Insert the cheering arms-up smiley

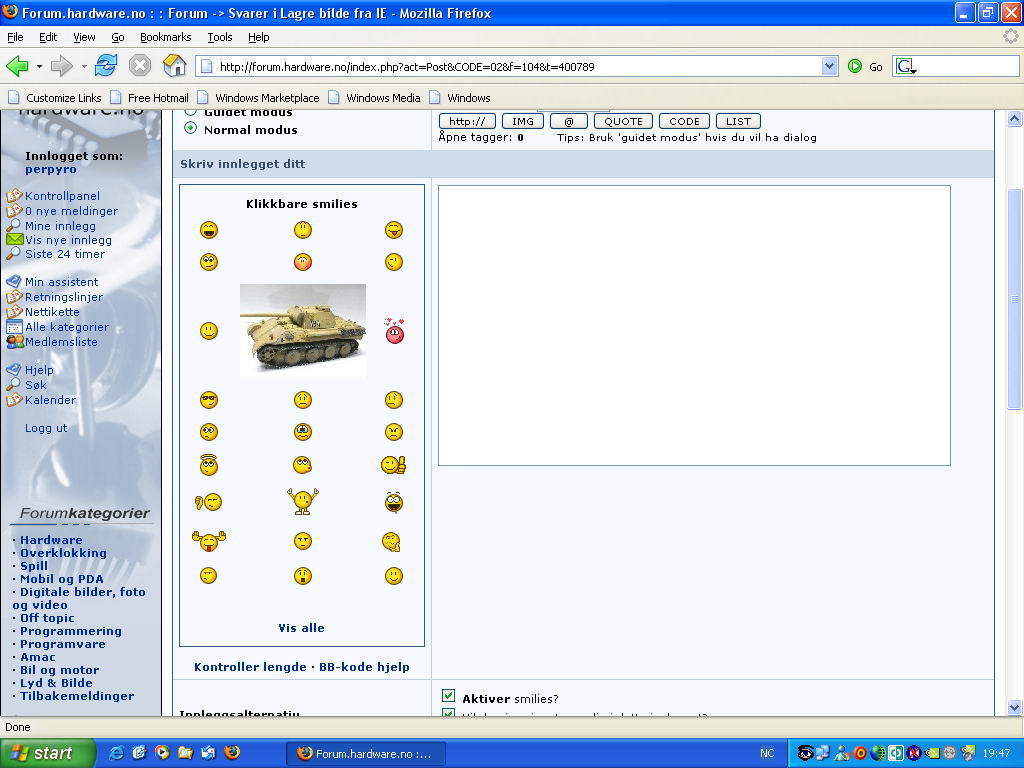coord(302,501)
